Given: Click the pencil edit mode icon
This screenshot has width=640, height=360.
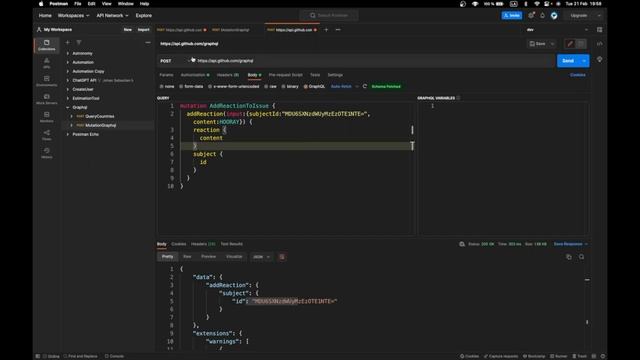Looking at the screenshot, I should [x=570, y=44].
